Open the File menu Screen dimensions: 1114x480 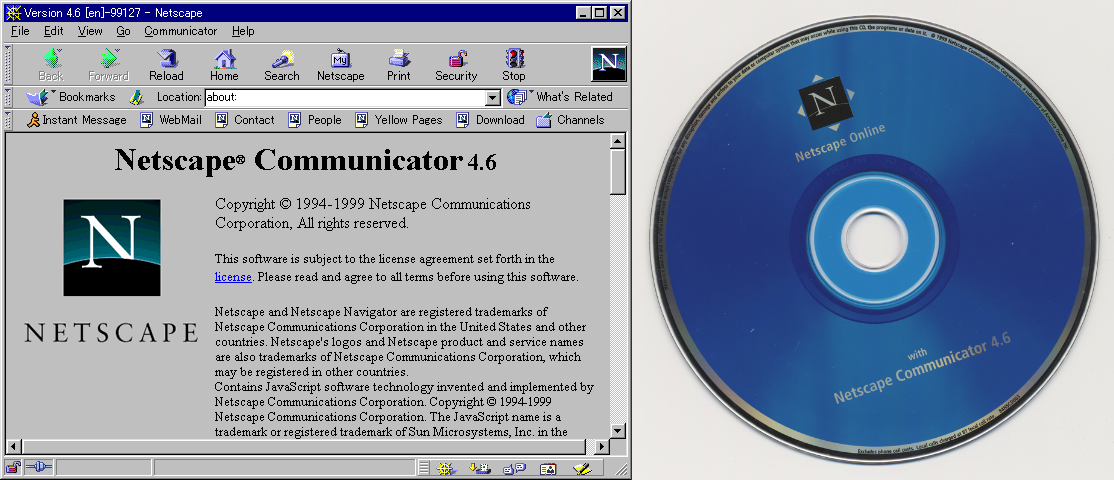click(20, 31)
